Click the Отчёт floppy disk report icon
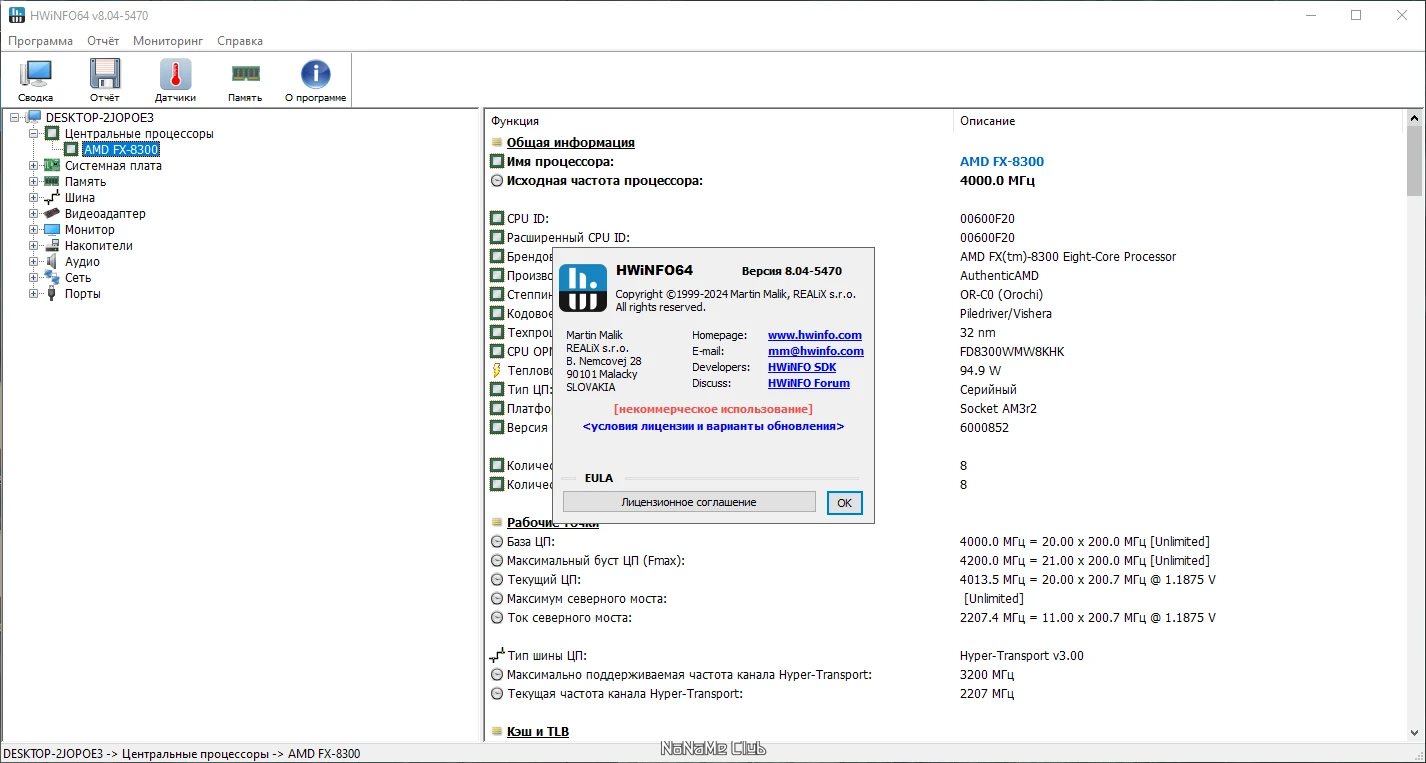The height and width of the screenshot is (763, 1426). 105,80
